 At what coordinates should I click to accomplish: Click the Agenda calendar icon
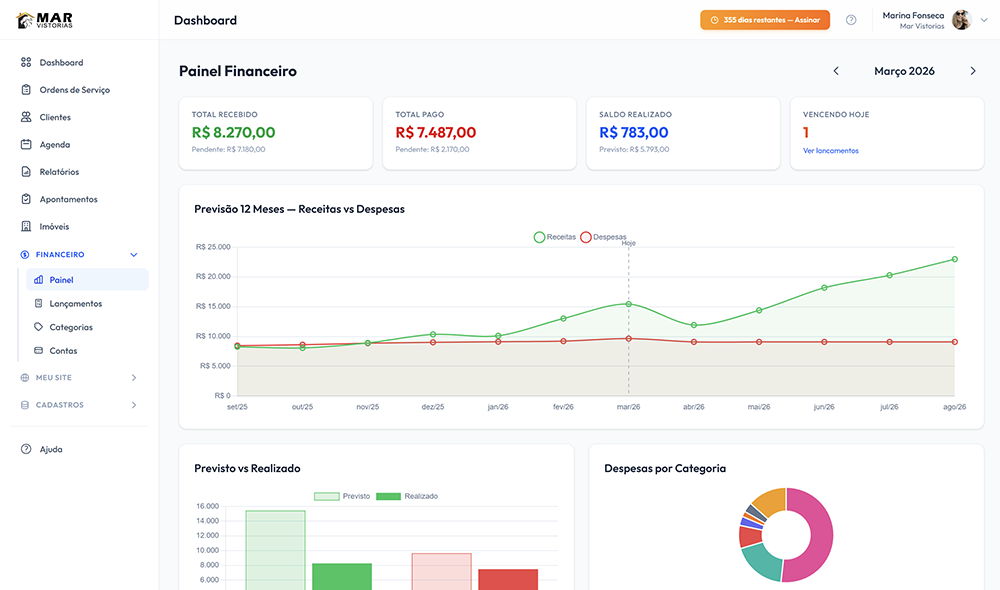(x=26, y=145)
